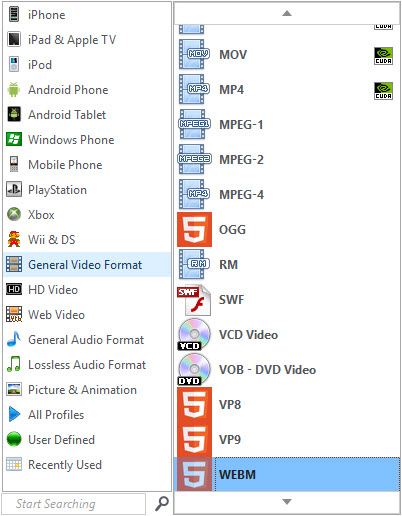Choose the Windows Phone label
This screenshot has width=402, height=516.
tap(71, 140)
